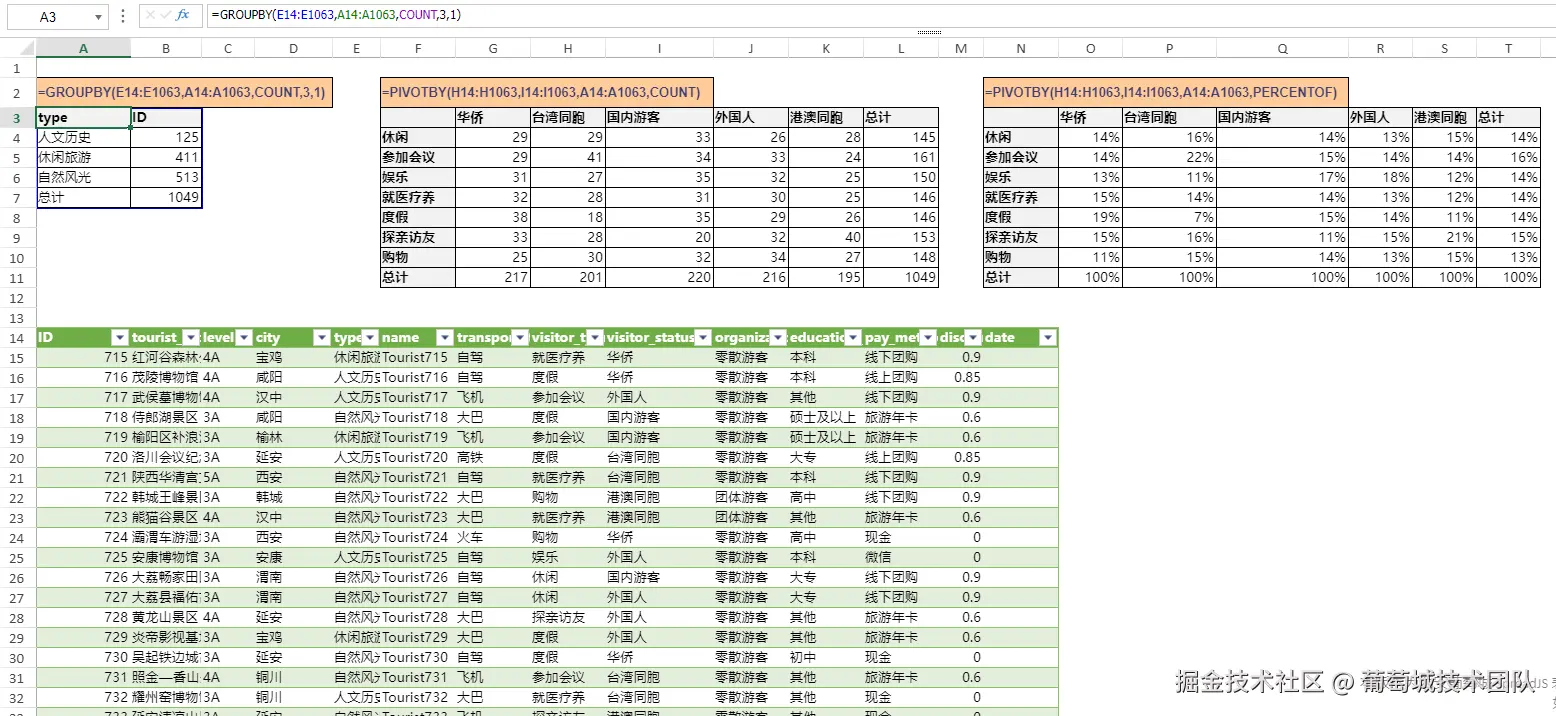Select the '探亲访友' row label in percent pivot
Screen dimensions: 1556x716
(x=1020, y=238)
